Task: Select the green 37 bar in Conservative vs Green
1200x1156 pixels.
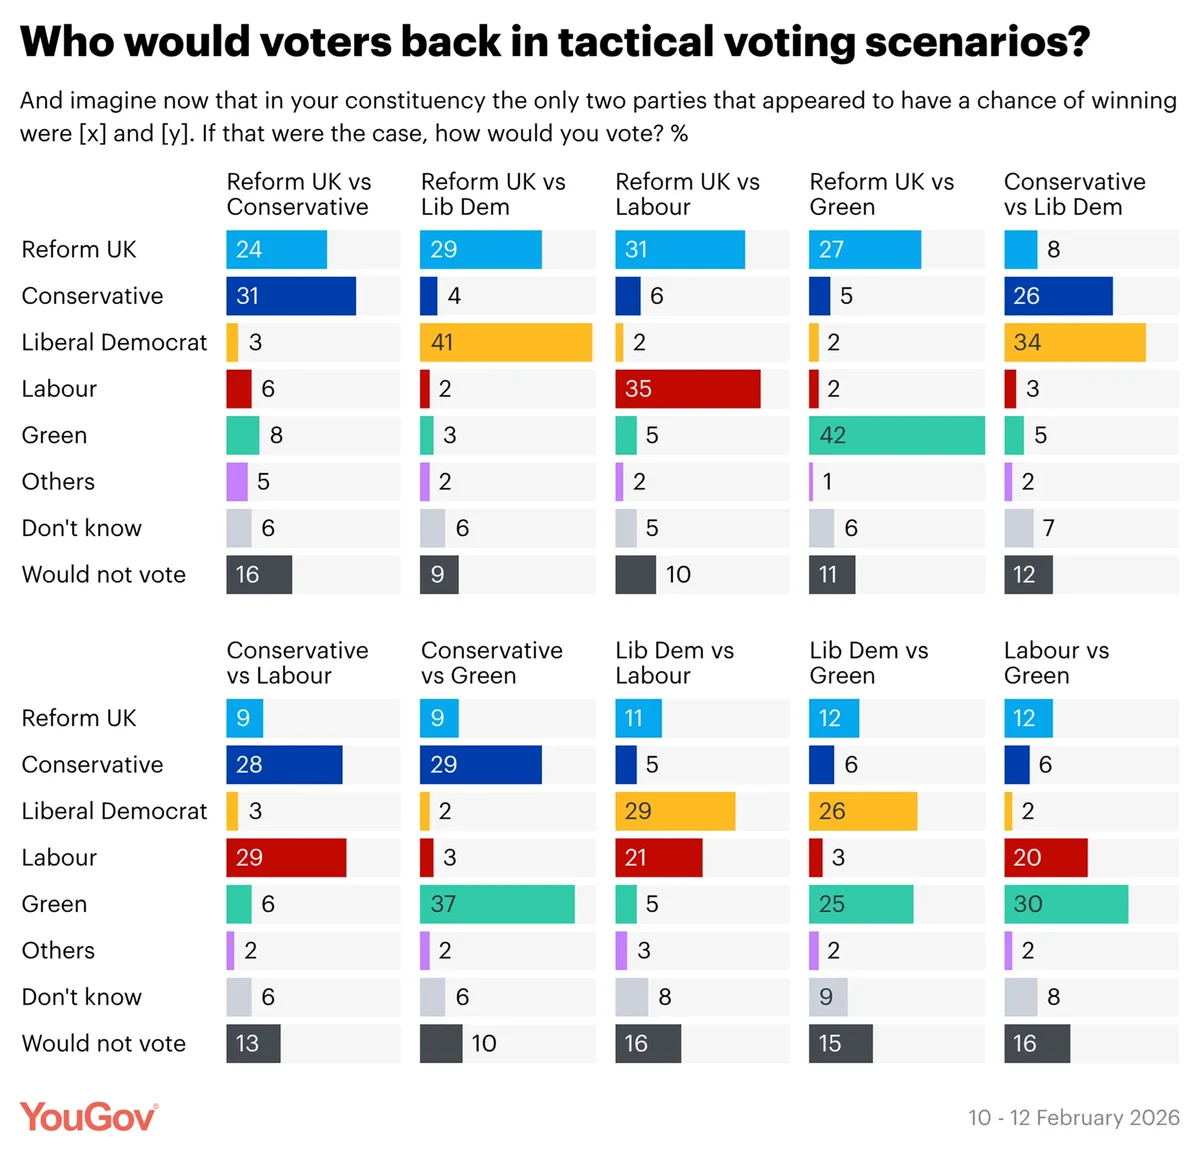Action: (497, 904)
